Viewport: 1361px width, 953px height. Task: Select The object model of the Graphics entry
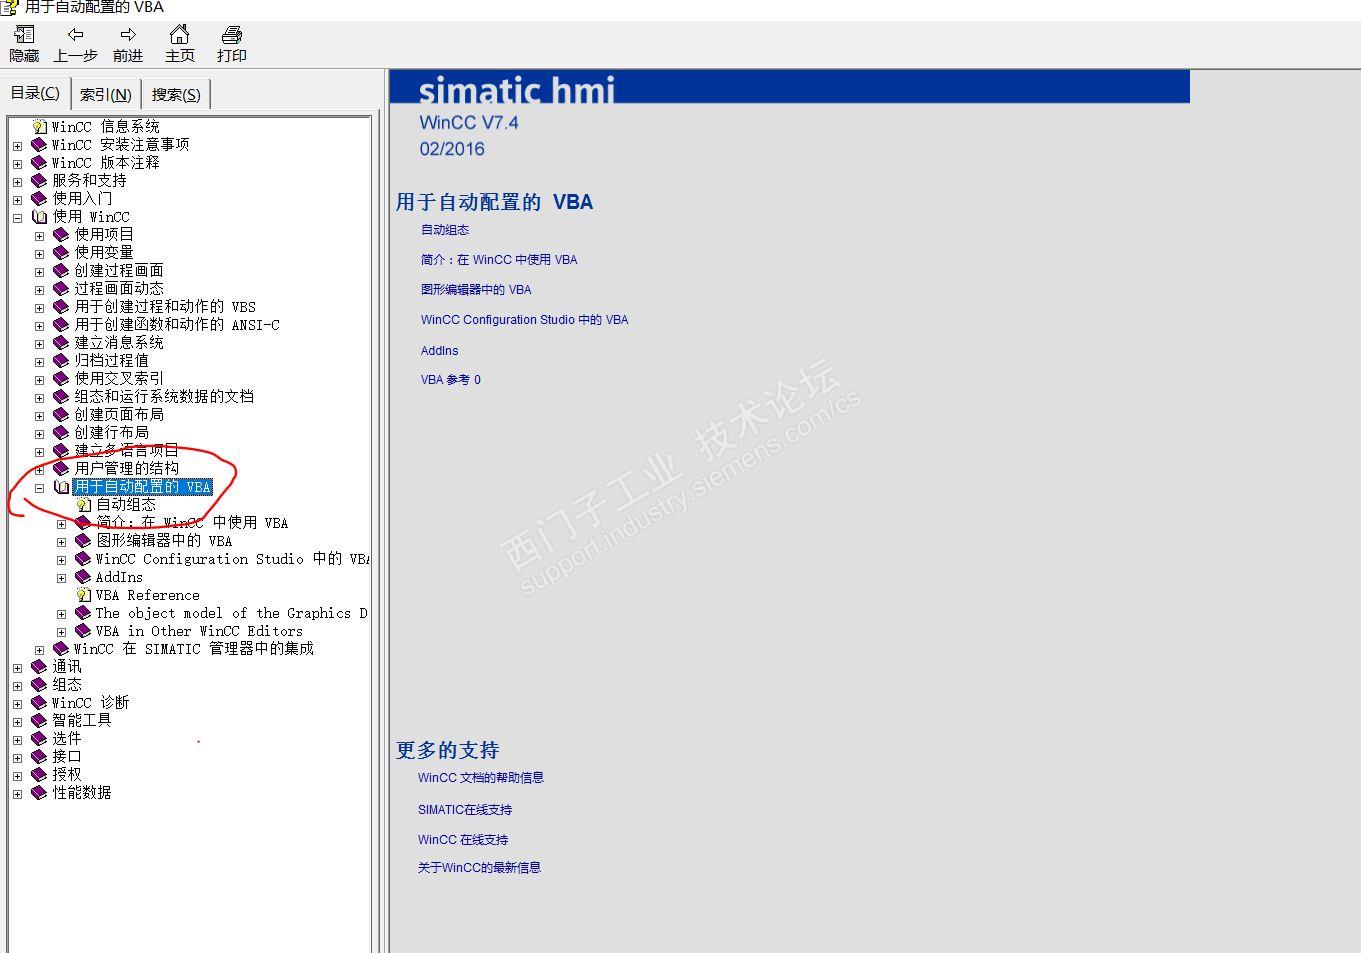coord(231,613)
